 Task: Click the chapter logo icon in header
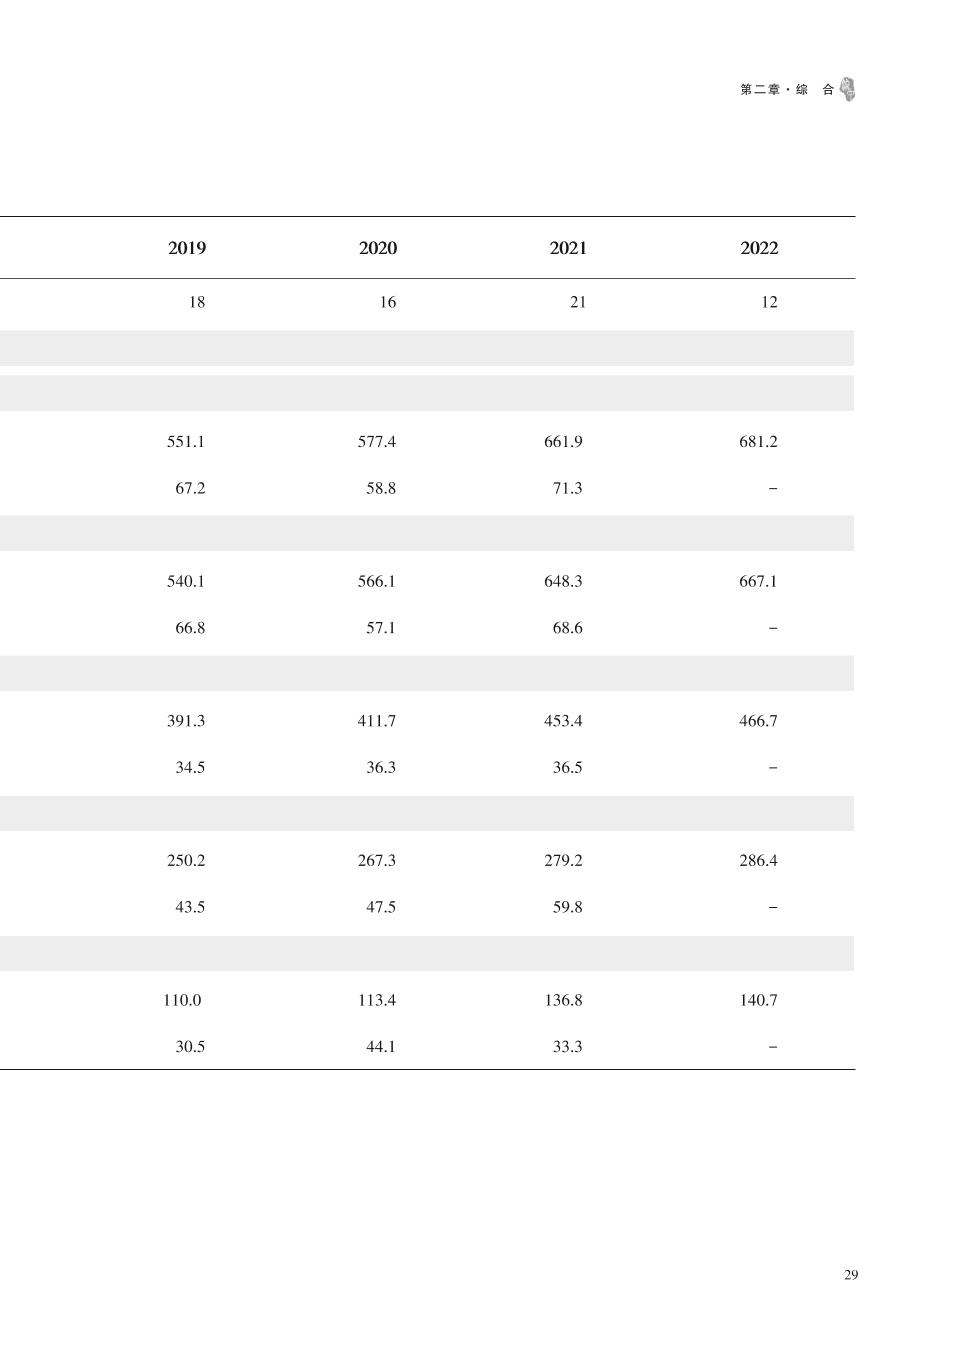pyautogui.click(x=848, y=89)
